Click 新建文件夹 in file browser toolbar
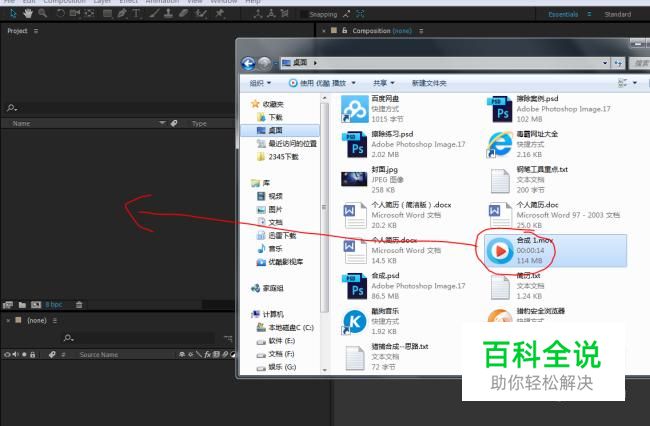The width and height of the screenshot is (650, 426). [429, 83]
